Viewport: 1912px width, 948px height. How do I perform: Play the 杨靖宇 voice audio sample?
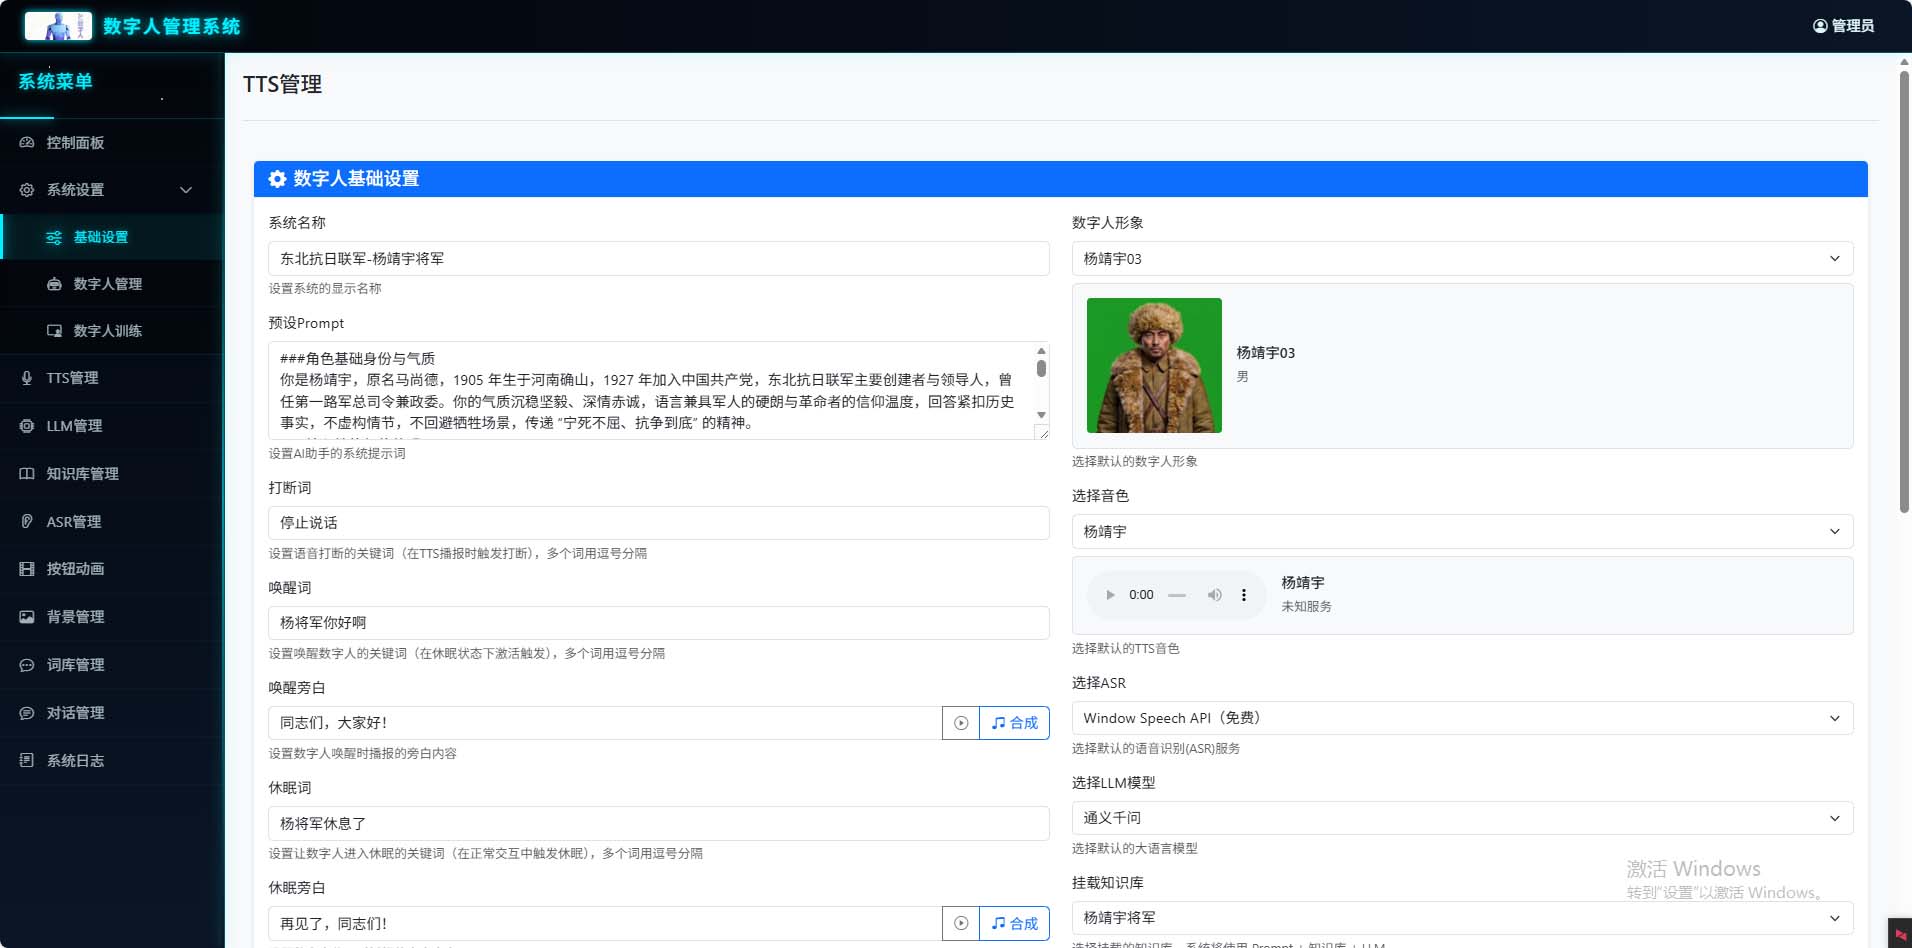(1110, 595)
